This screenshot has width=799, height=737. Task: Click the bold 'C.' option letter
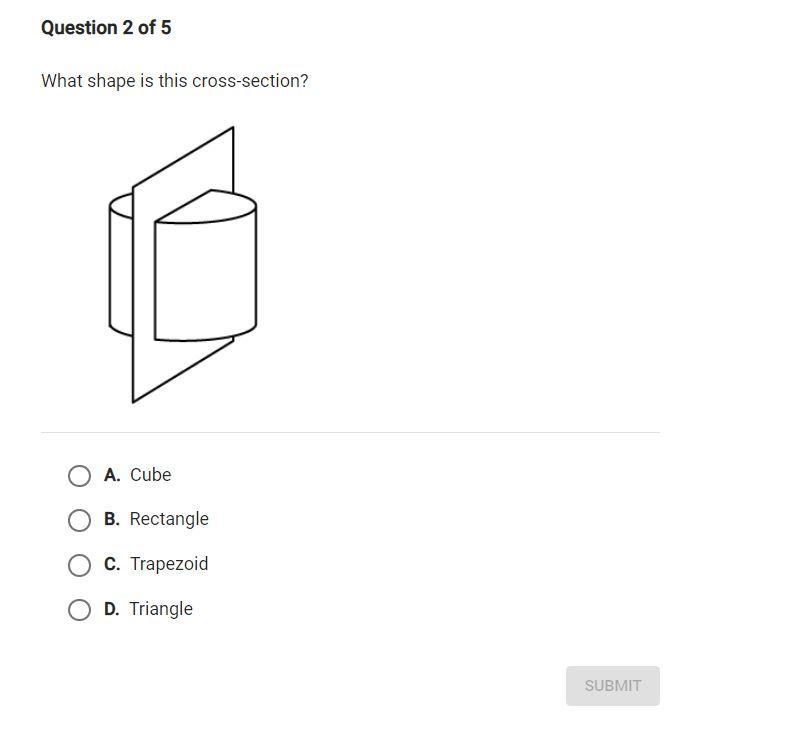(112, 564)
